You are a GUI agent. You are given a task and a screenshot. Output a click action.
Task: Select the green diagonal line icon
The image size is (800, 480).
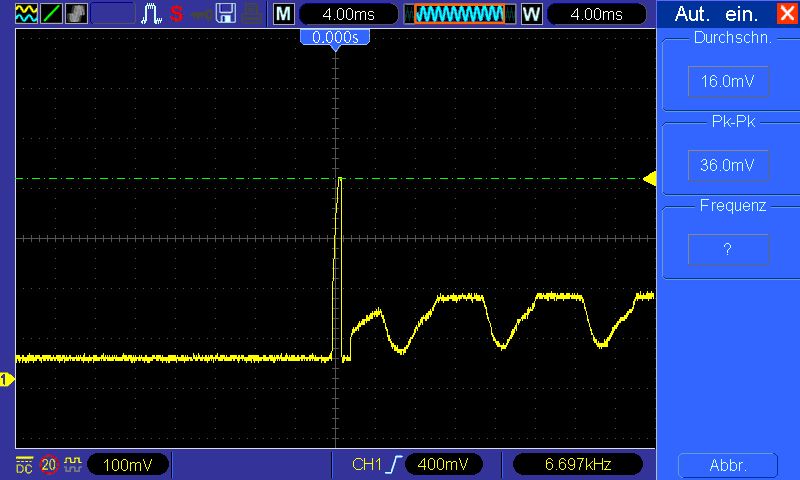click(x=51, y=14)
